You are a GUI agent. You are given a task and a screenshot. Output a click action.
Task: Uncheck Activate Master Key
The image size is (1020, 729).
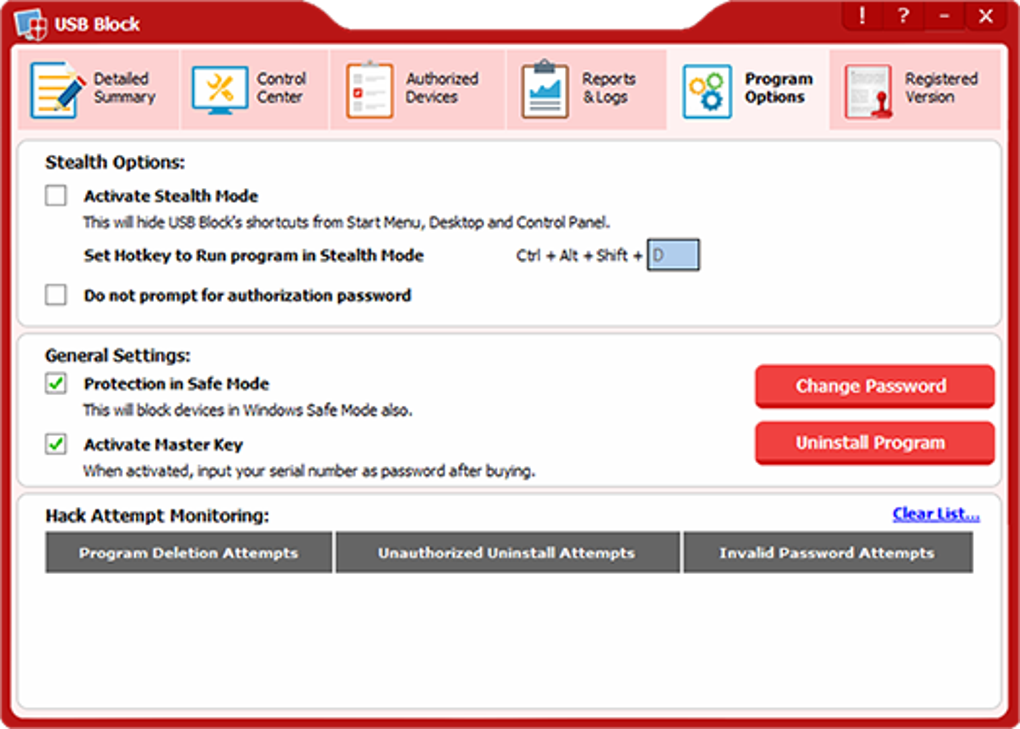pos(56,444)
